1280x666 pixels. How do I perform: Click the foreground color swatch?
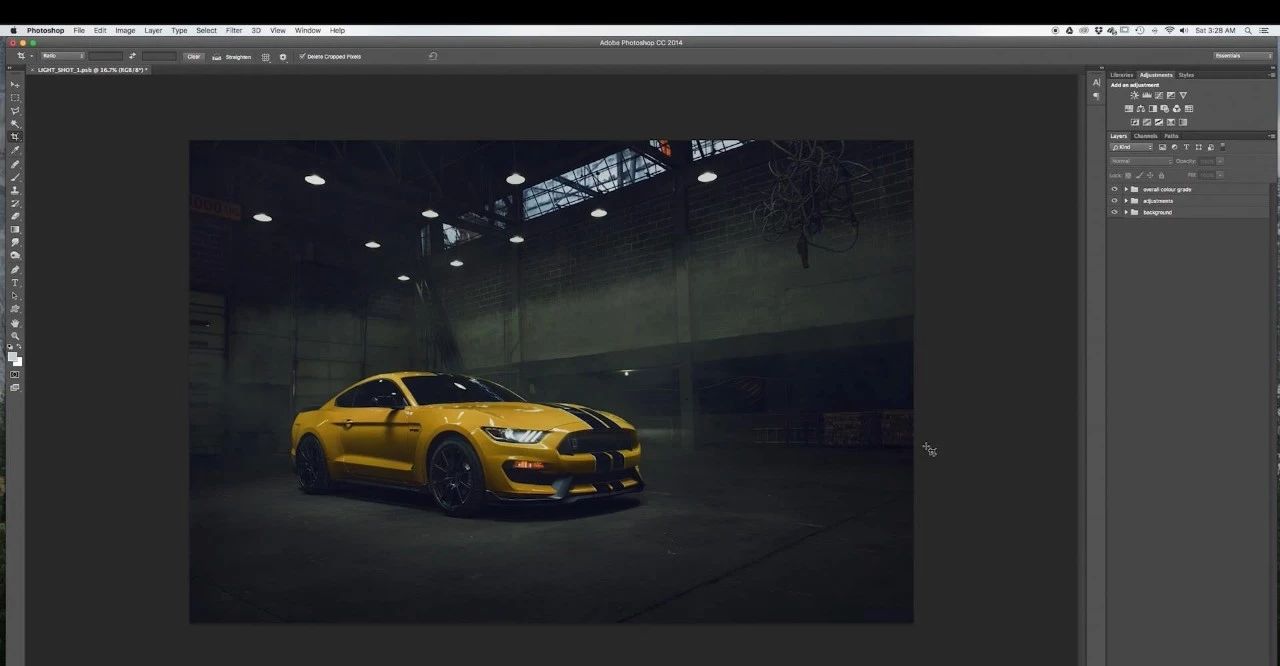pos(12,357)
